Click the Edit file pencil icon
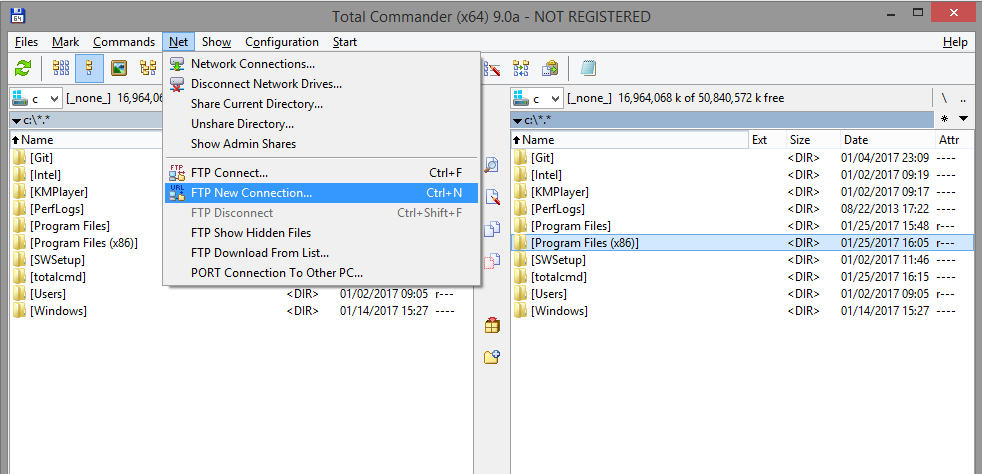The width and height of the screenshot is (982, 474). [x=492, y=197]
